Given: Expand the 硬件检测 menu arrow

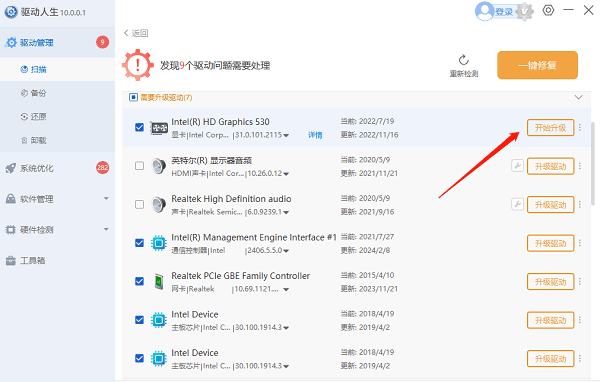Looking at the screenshot, I should (x=106, y=229).
